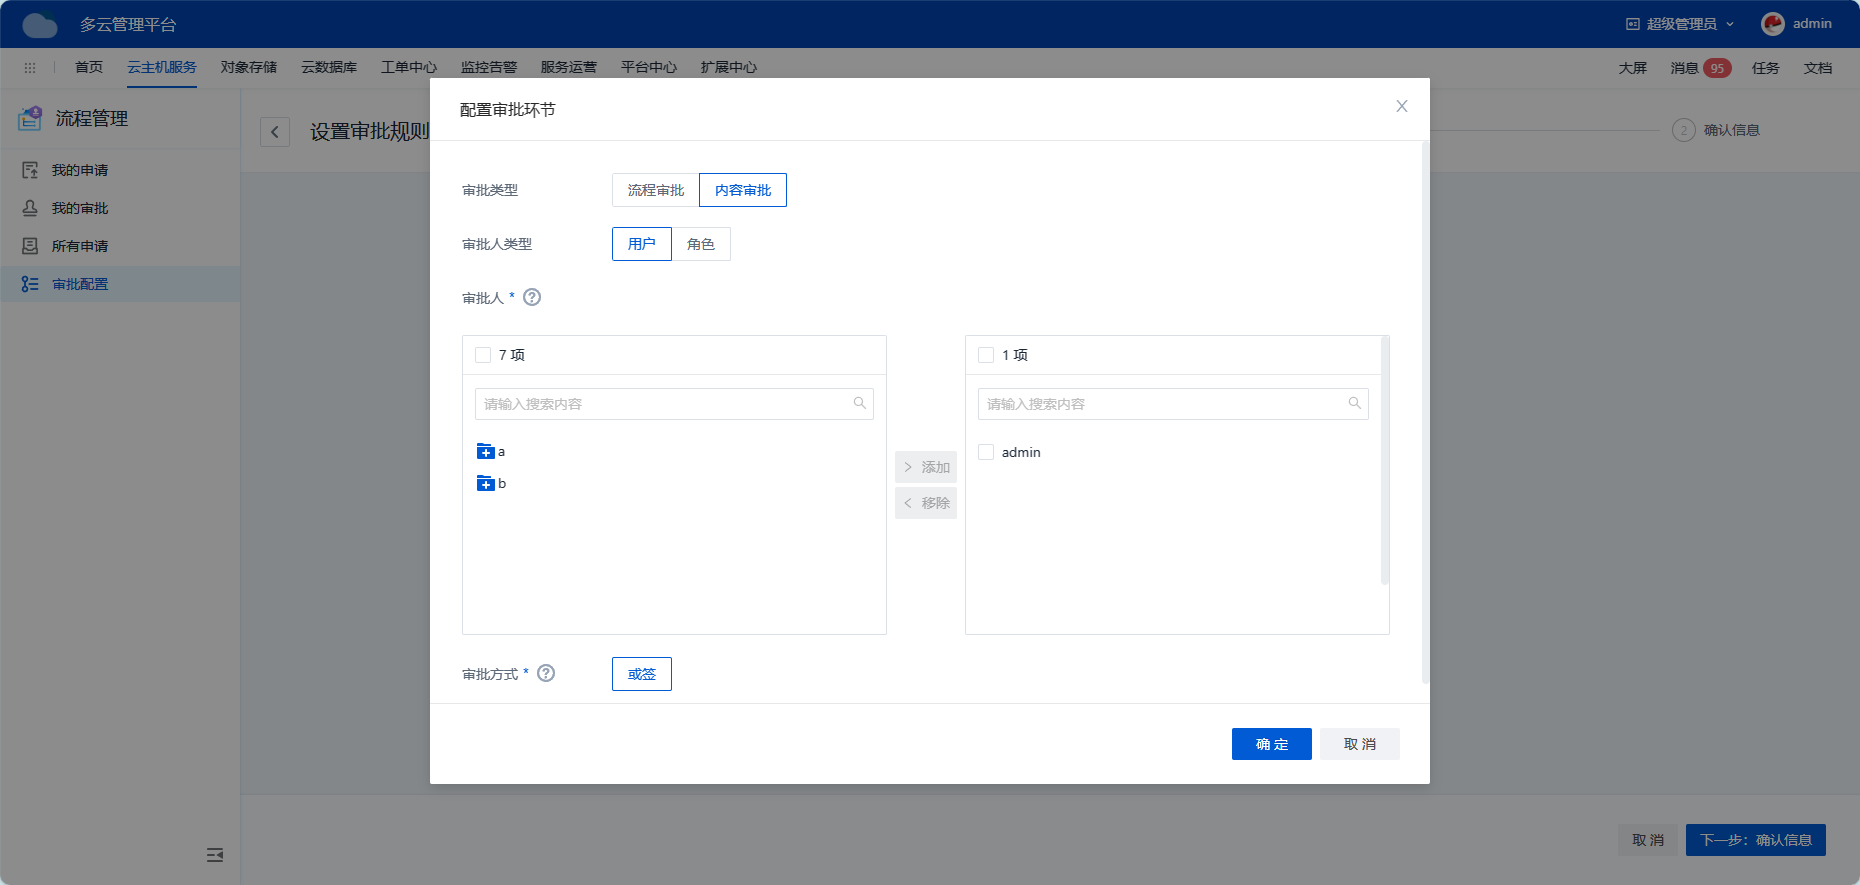
Task: Open the 文档 link
Action: coord(1818,68)
